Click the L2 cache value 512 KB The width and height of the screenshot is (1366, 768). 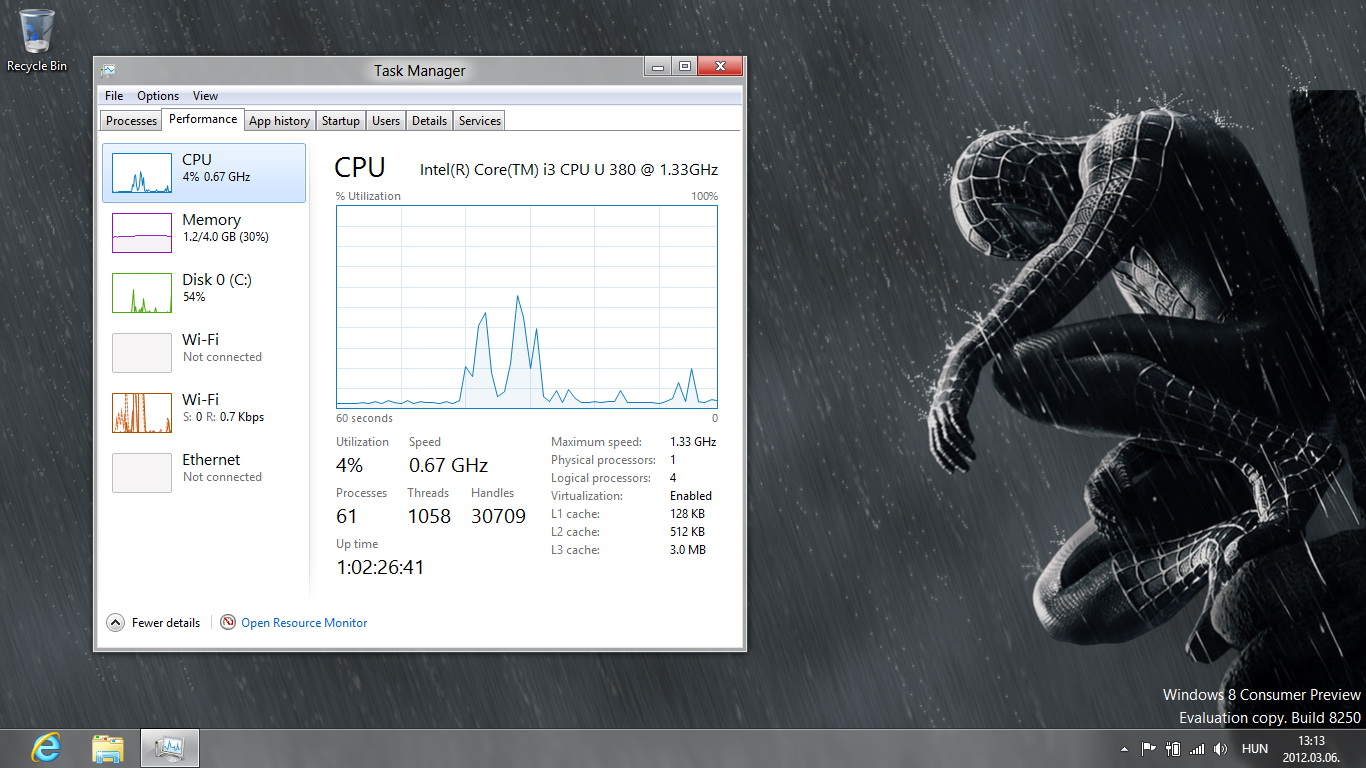[687, 532]
